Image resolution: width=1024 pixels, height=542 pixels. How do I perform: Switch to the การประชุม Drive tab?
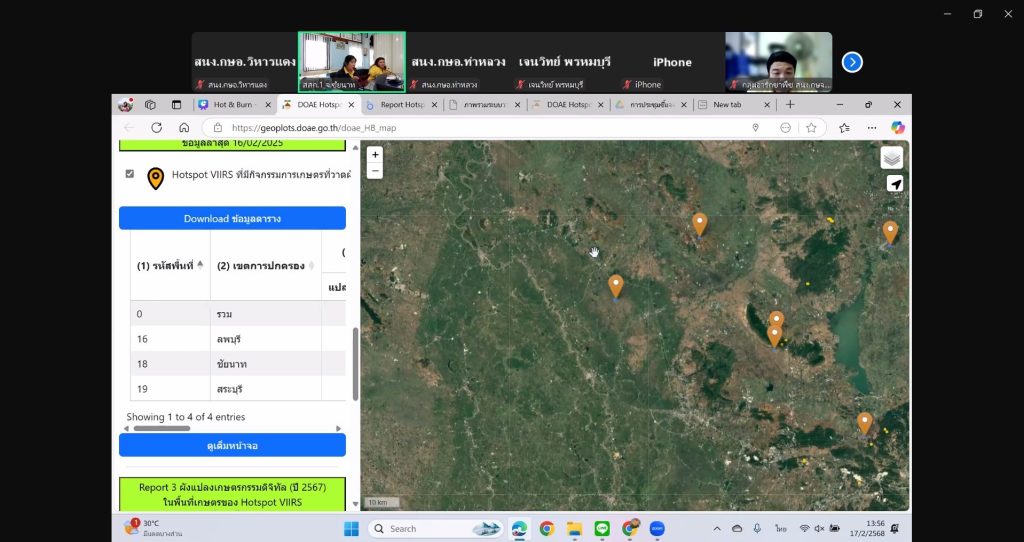(x=651, y=104)
